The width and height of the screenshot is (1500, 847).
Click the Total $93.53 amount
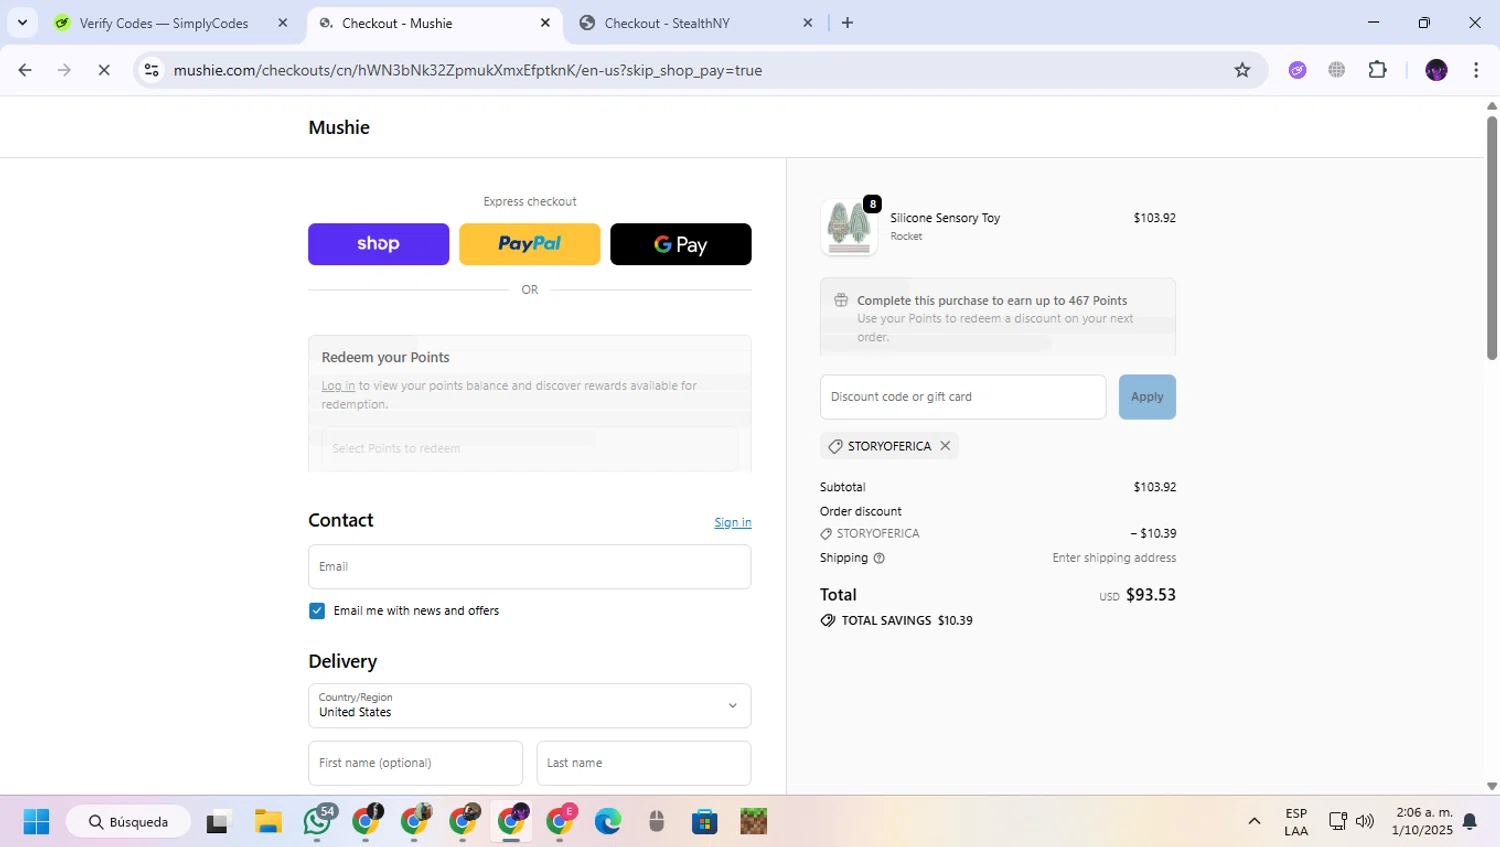click(1151, 595)
